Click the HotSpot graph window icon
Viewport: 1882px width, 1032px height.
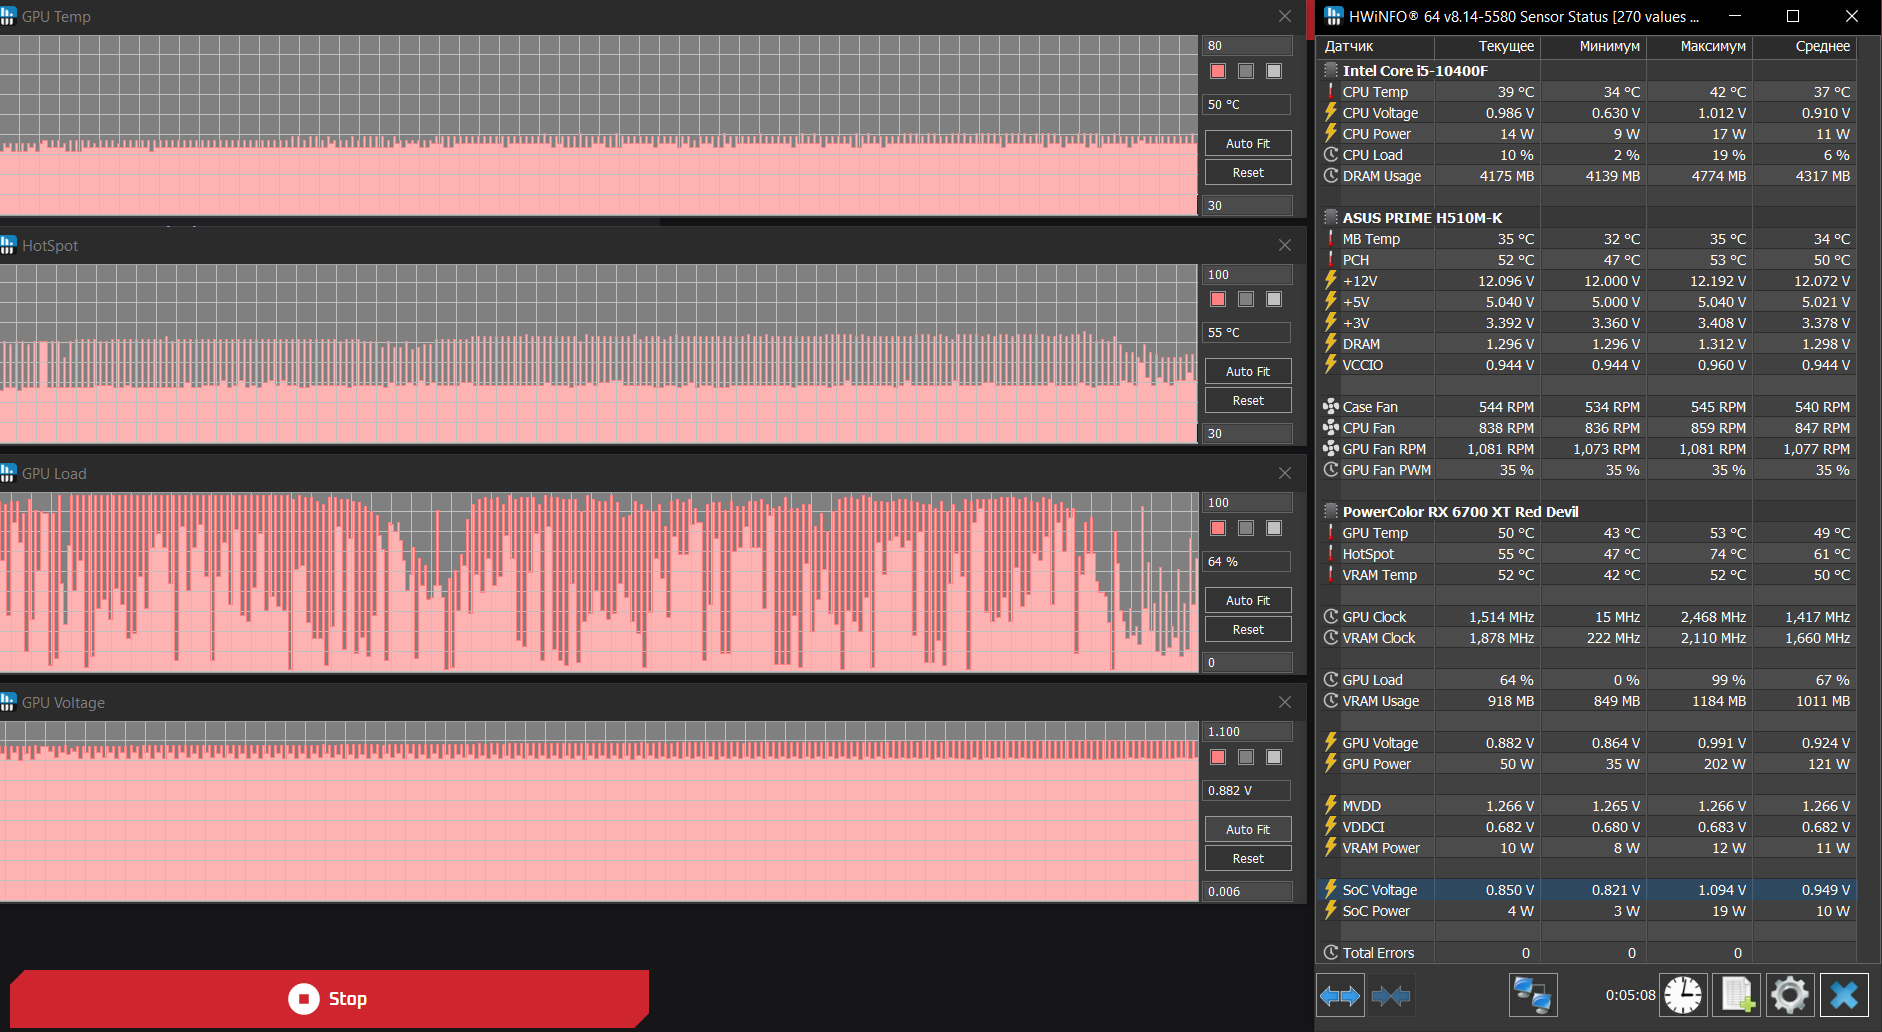(x=8, y=245)
